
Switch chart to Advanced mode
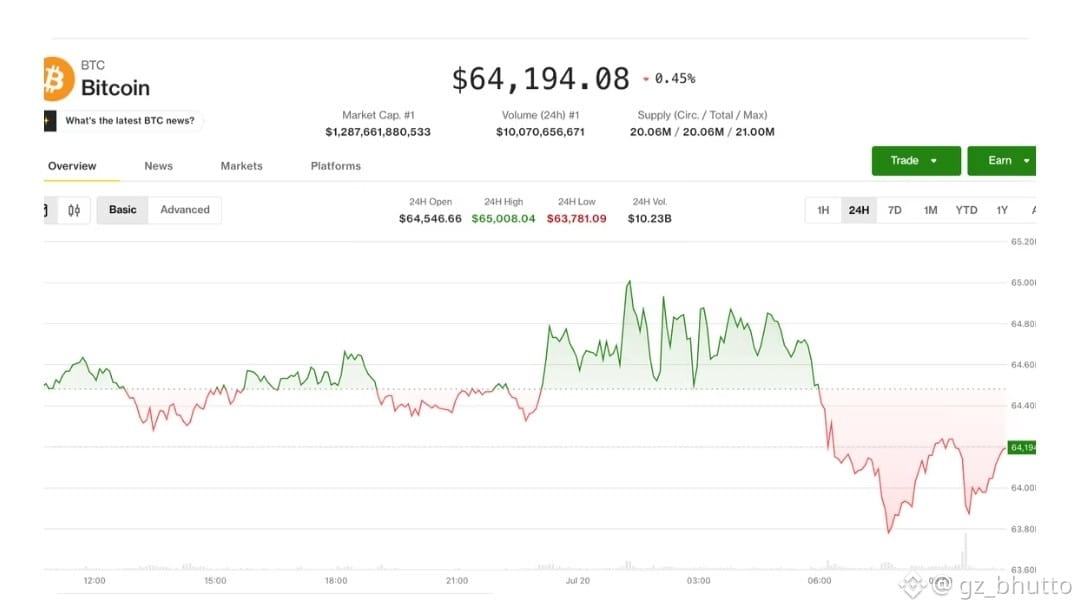[x=185, y=210]
